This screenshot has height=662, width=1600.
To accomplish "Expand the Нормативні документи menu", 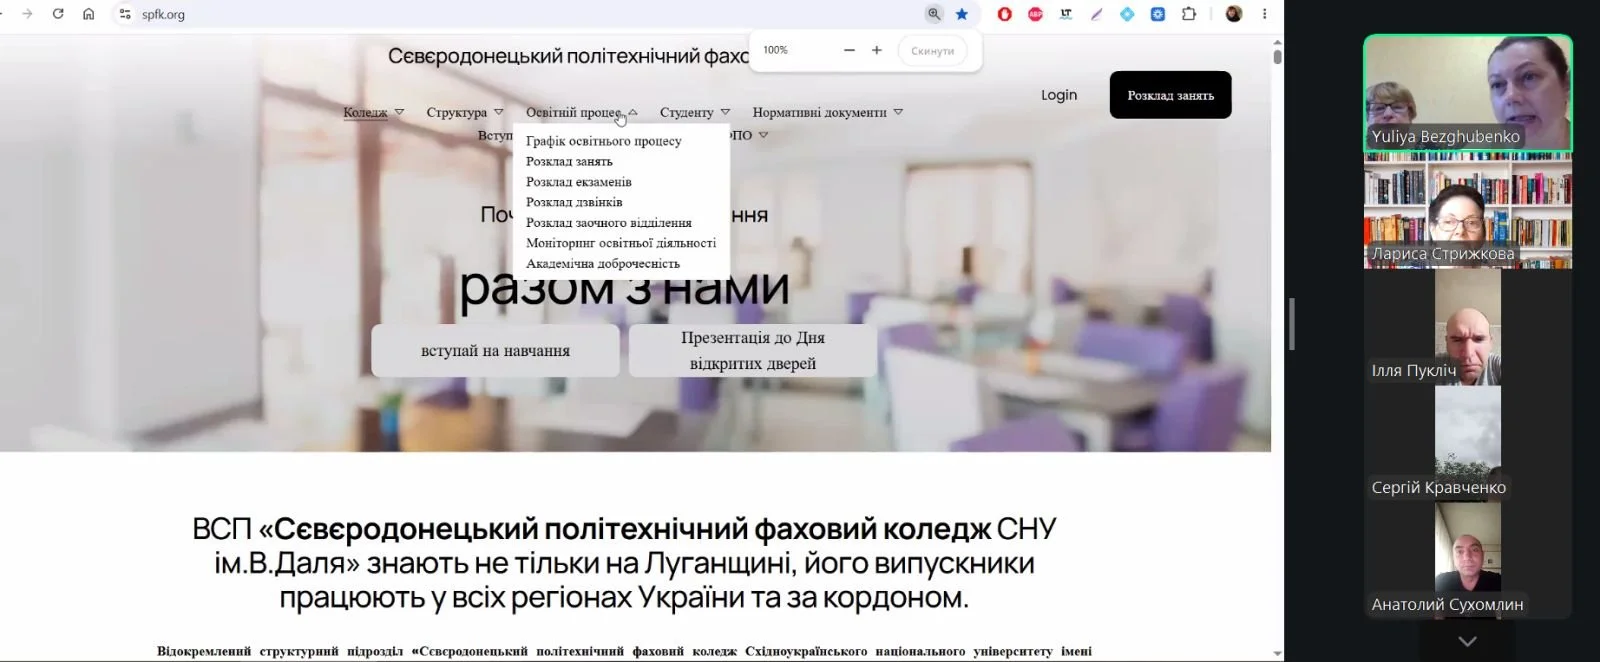I will (x=828, y=112).
